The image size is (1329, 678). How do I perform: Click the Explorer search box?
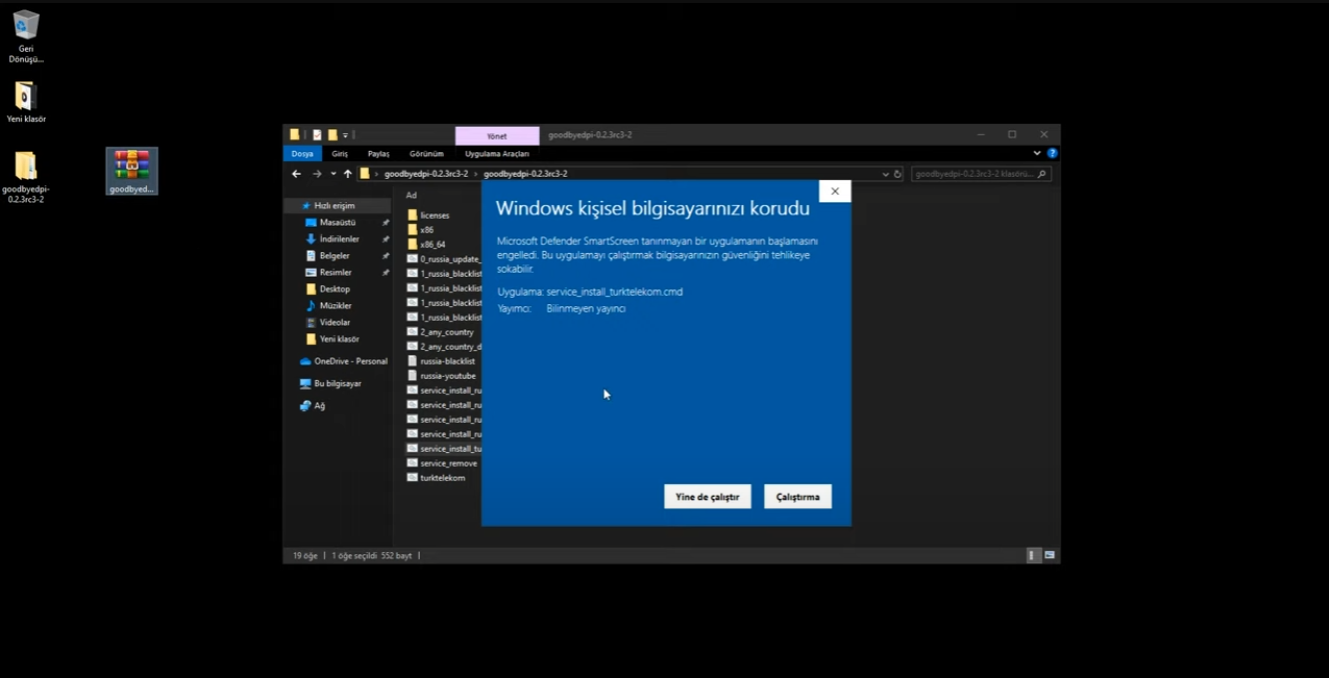pyautogui.click(x=980, y=174)
